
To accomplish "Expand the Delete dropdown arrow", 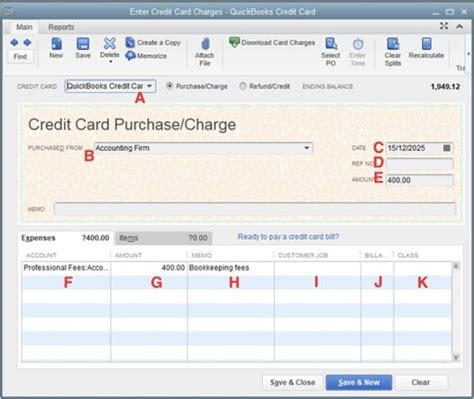I will [x=110, y=62].
